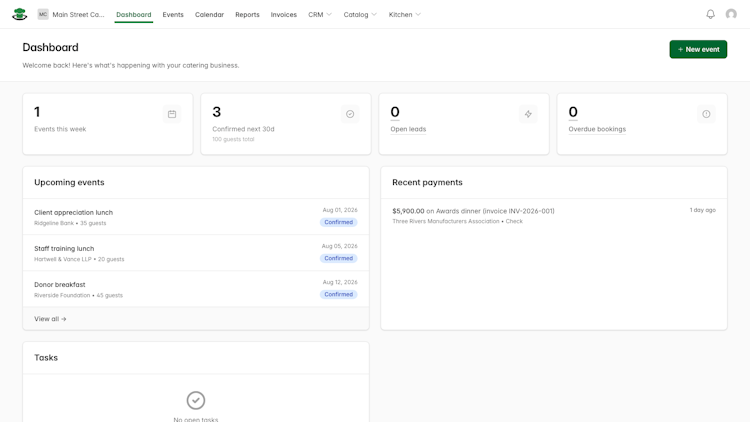Click the checkmark icon on Confirmed next 30d card
Viewport: 750px width, 422px height.
pos(350,114)
